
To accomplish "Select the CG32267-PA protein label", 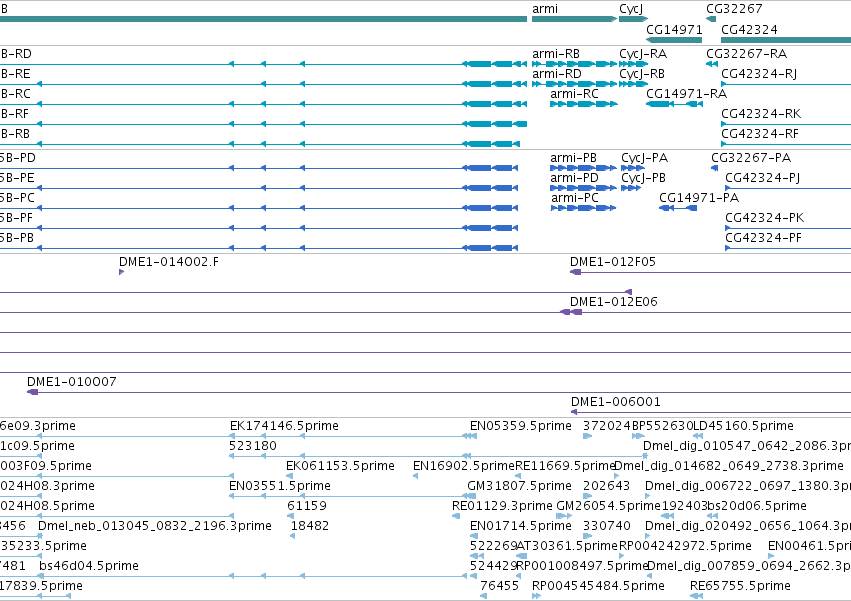I will click(x=751, y=158).
